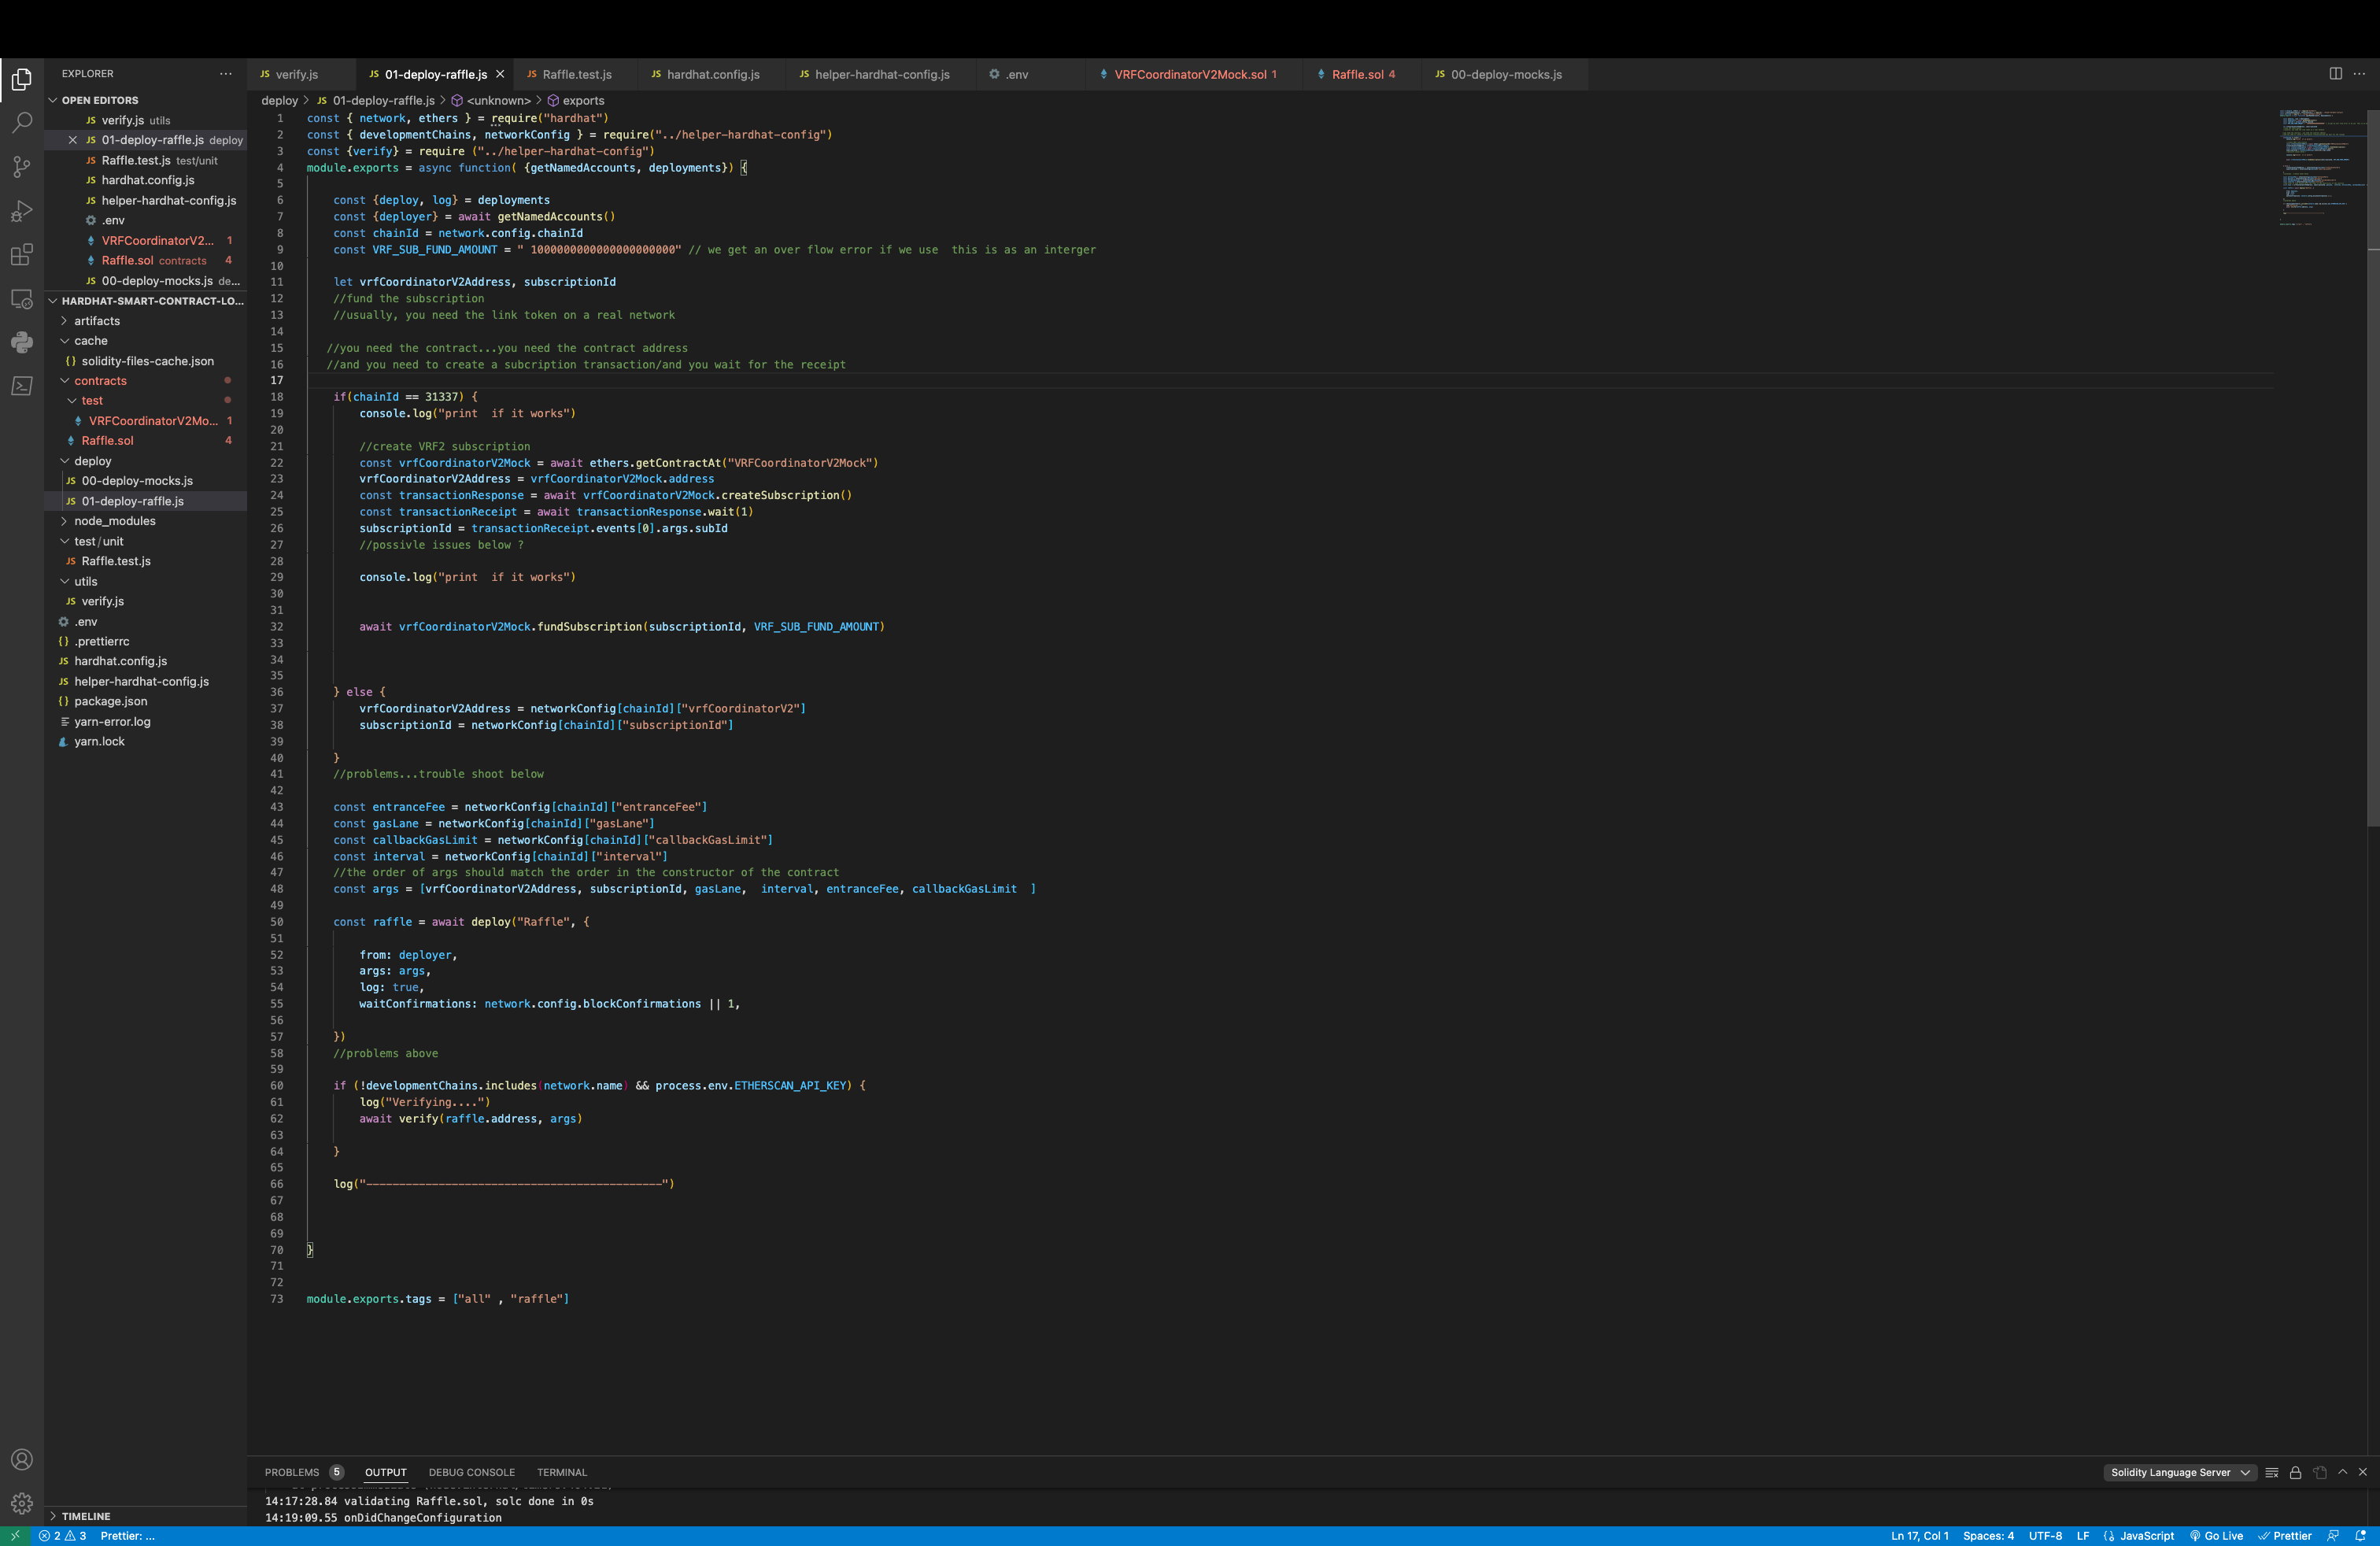Open the Search view in activity bar
The image size is (2380, 1546).
[x=21, y=122]
